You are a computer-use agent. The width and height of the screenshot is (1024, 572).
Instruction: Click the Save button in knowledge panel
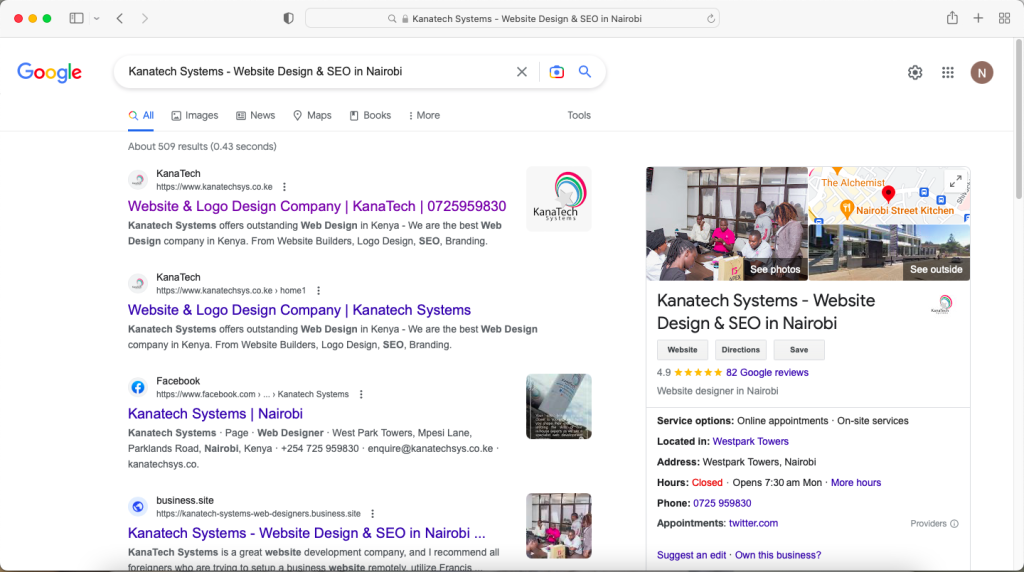point(799,350)
